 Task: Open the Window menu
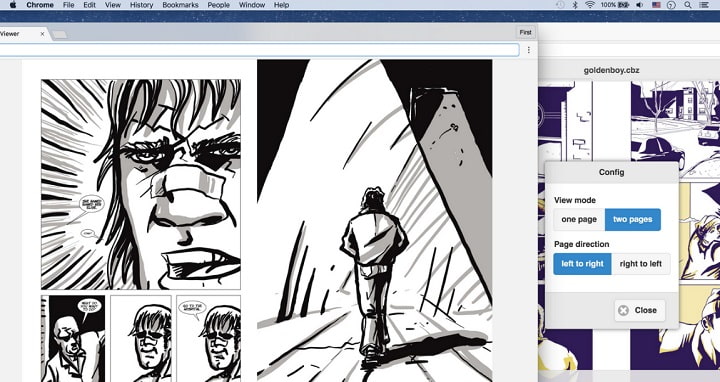[x=252, y=5]
